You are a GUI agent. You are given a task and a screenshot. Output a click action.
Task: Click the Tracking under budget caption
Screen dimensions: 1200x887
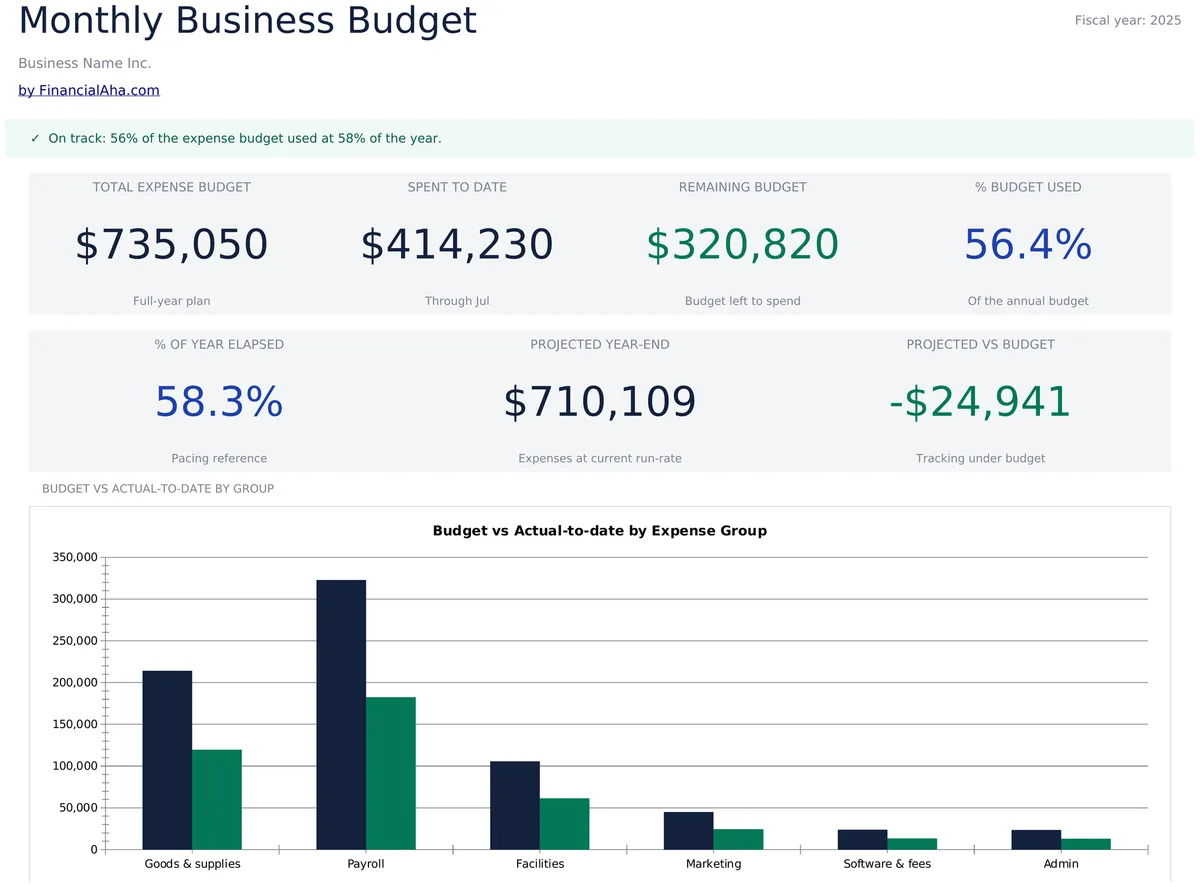[980, 458]
